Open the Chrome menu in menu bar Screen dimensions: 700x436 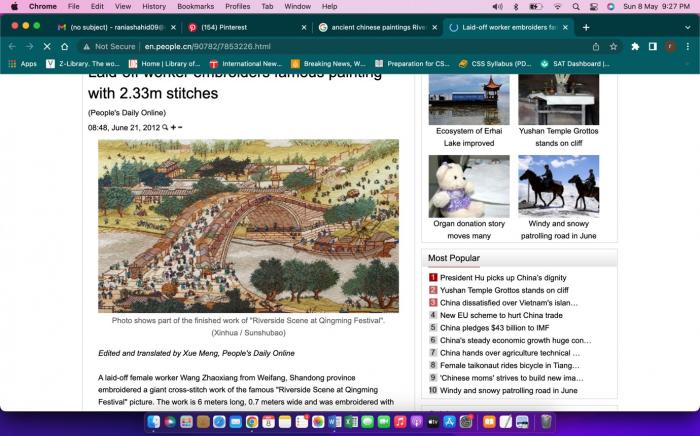tap(43, 6)
